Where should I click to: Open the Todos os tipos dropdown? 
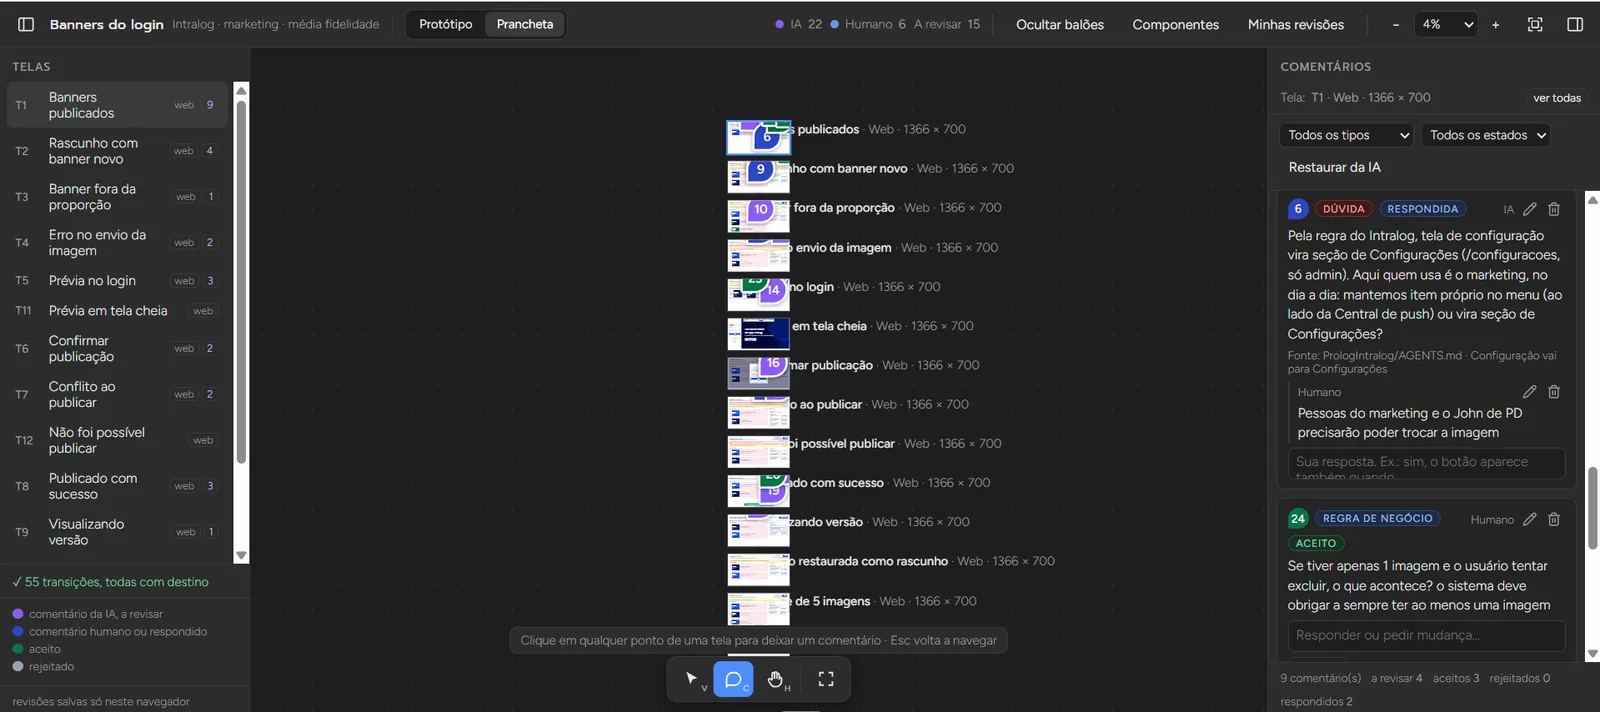tap(1346, 135)
